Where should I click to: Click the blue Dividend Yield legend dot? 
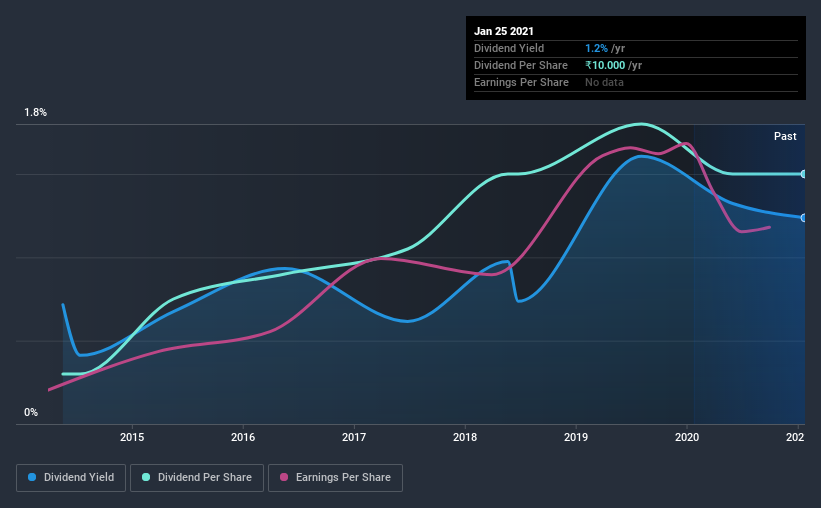coord(32,477)
